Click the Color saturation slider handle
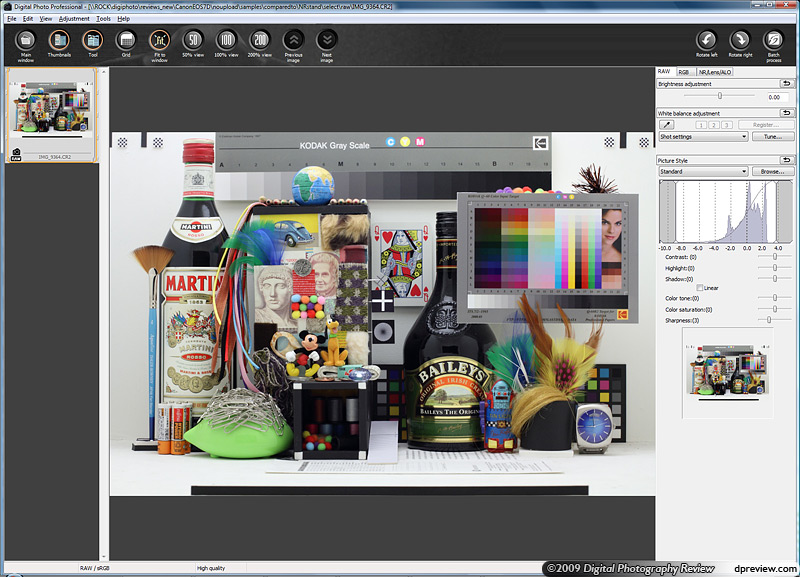Viewport: 800px width, 577px height. 774,309
